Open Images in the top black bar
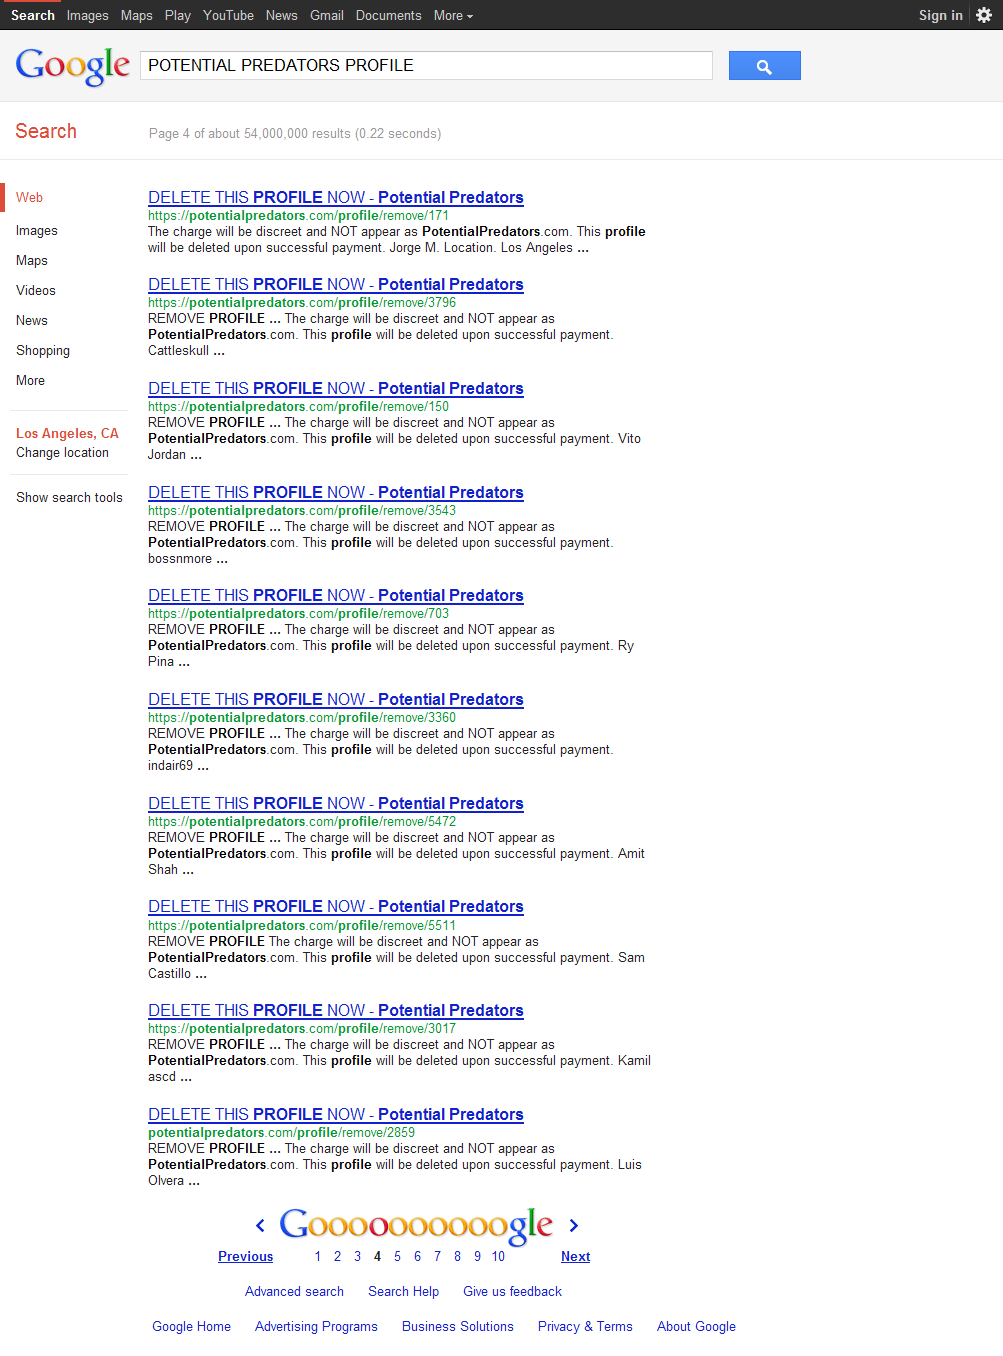The width and height of the screenshot is (1003, 1356). click(x=88, y=15)
